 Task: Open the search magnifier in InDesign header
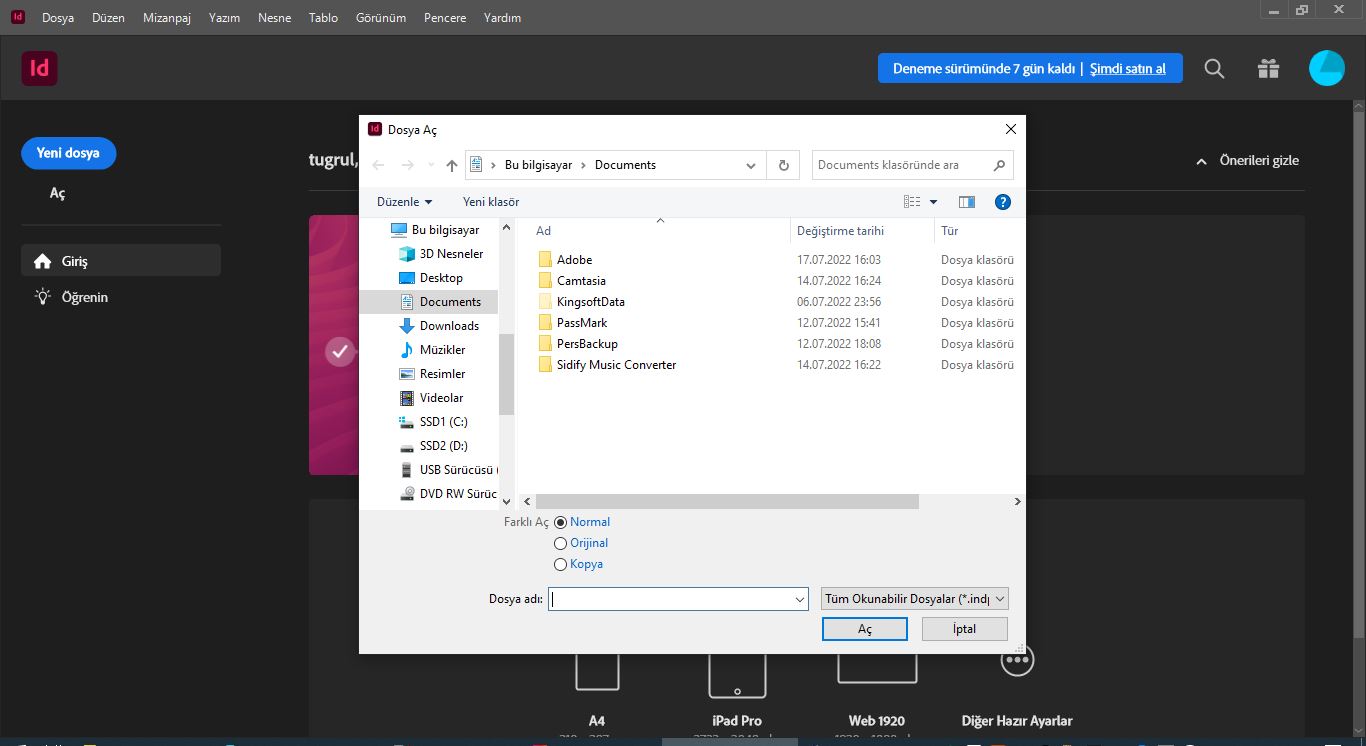(1214, 69)
